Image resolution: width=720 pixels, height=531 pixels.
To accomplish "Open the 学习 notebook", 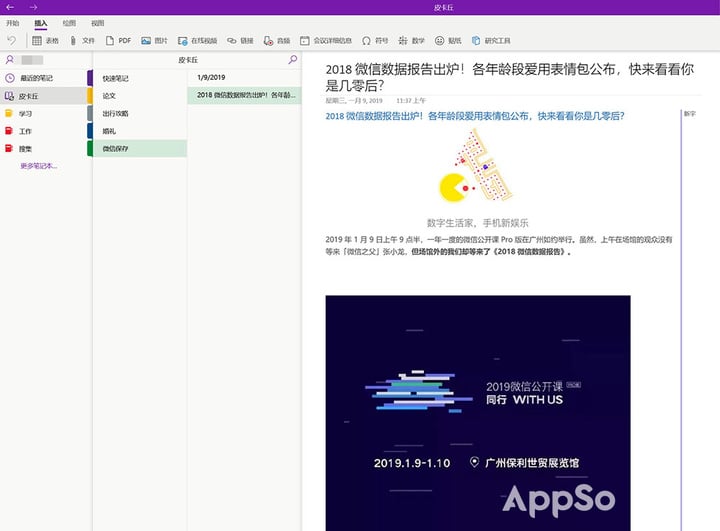I will point(44,113).
